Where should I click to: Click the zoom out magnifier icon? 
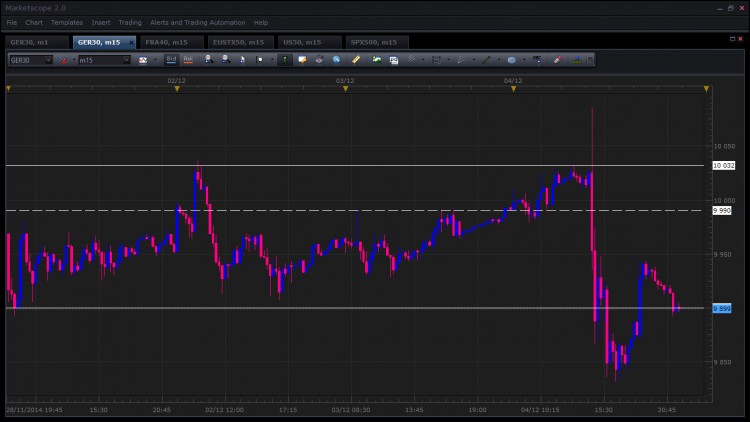click(x=226, y=59)
